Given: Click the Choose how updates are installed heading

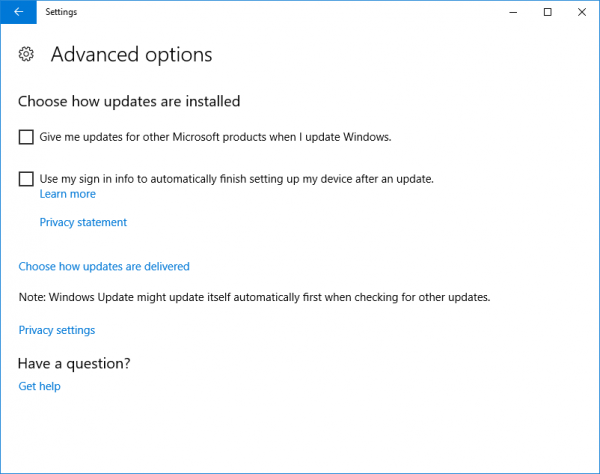Looking at the screenshot, I should pyautogui.click(x=129, y=101).
